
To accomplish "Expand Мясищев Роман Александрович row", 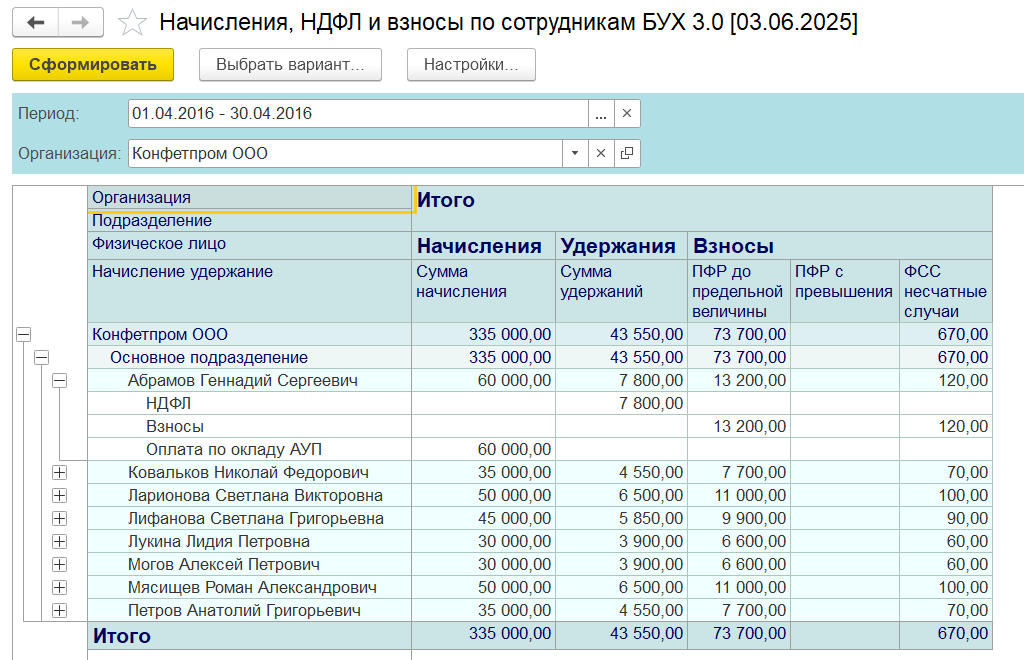I will pos(59,587).
